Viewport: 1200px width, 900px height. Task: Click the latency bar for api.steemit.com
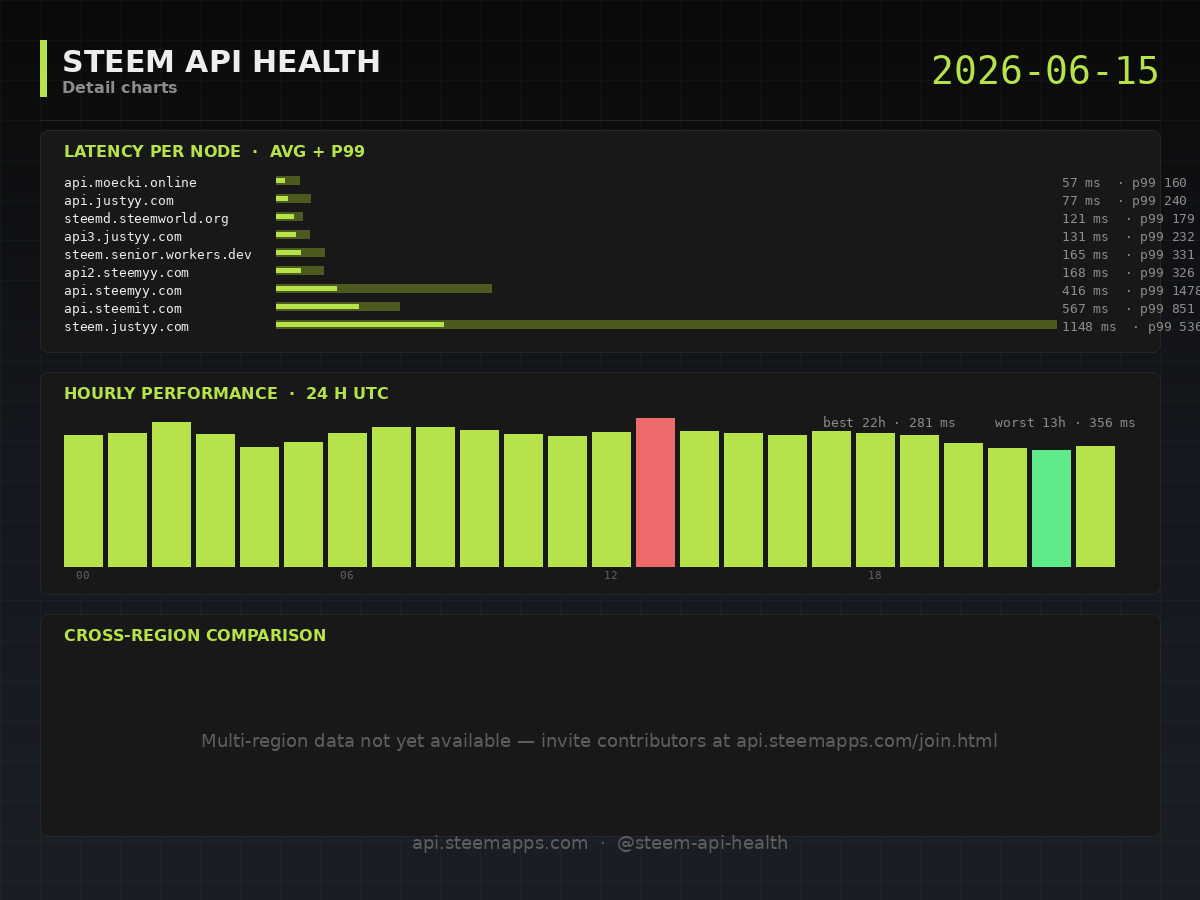click(338, 307)
